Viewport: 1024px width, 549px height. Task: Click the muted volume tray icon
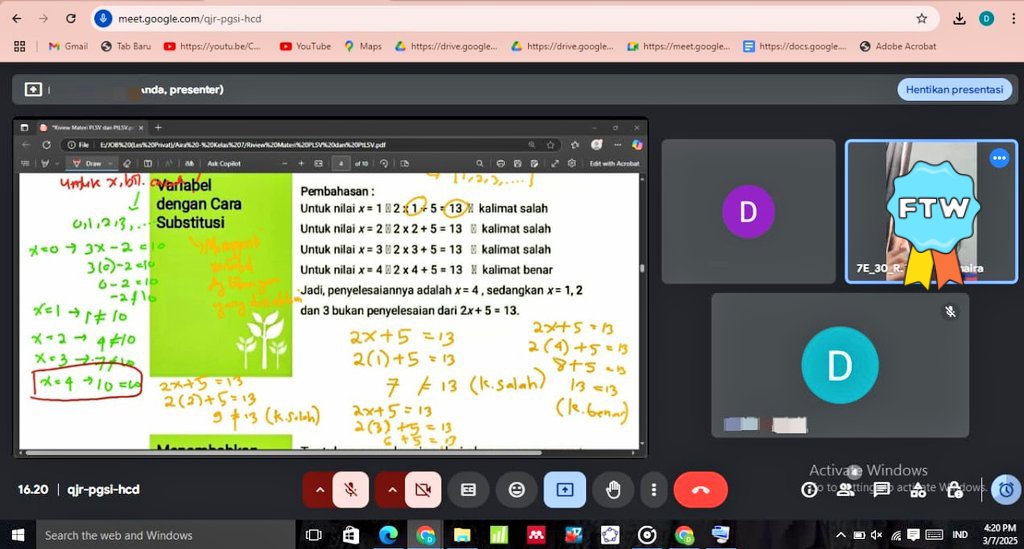[x=876, y=535]
